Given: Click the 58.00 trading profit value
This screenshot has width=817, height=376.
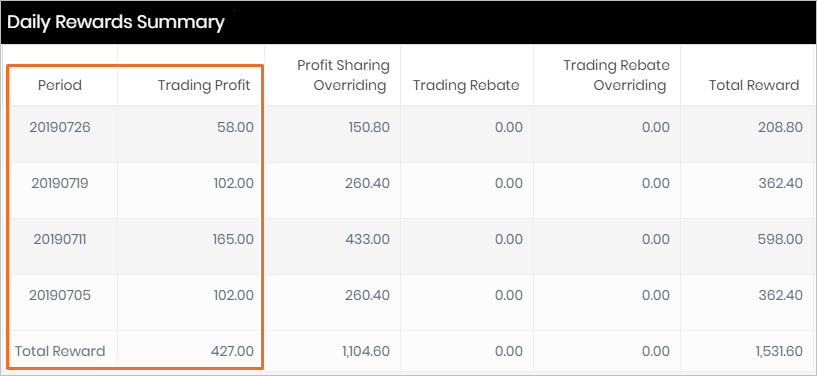Looking at the screenshot, I should coord(236,127).
